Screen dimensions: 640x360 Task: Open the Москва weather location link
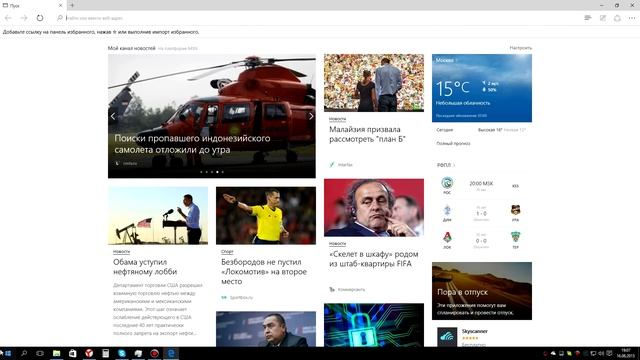446,60
